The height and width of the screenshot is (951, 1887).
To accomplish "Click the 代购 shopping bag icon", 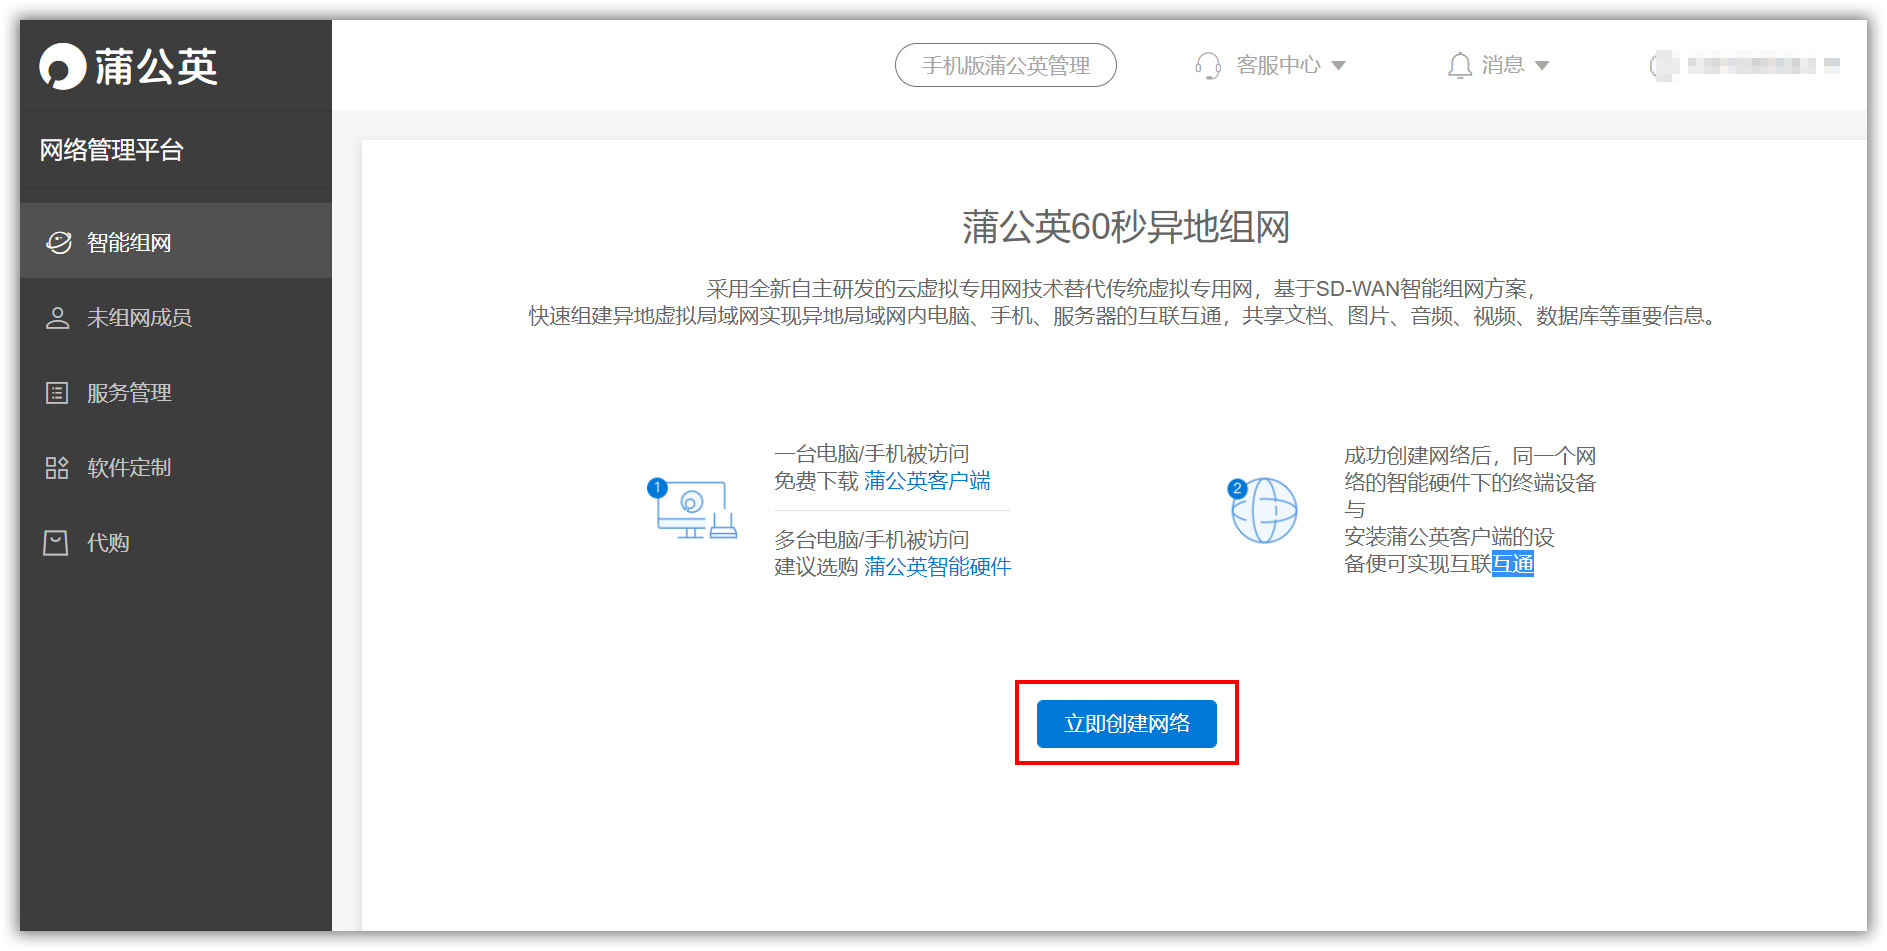I will [56, 543].
